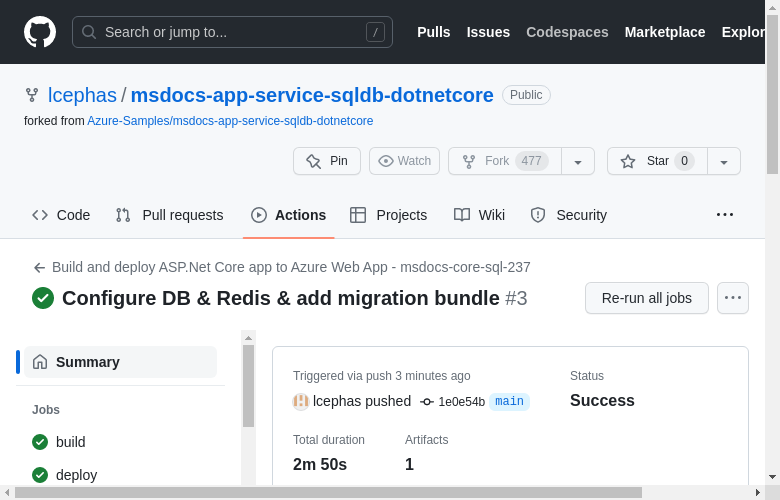Image resolution: width=780 pixels, height=500 pixels.
Task: Click the horizontal scrollbar at the bottom
Action: pos(328,492)
